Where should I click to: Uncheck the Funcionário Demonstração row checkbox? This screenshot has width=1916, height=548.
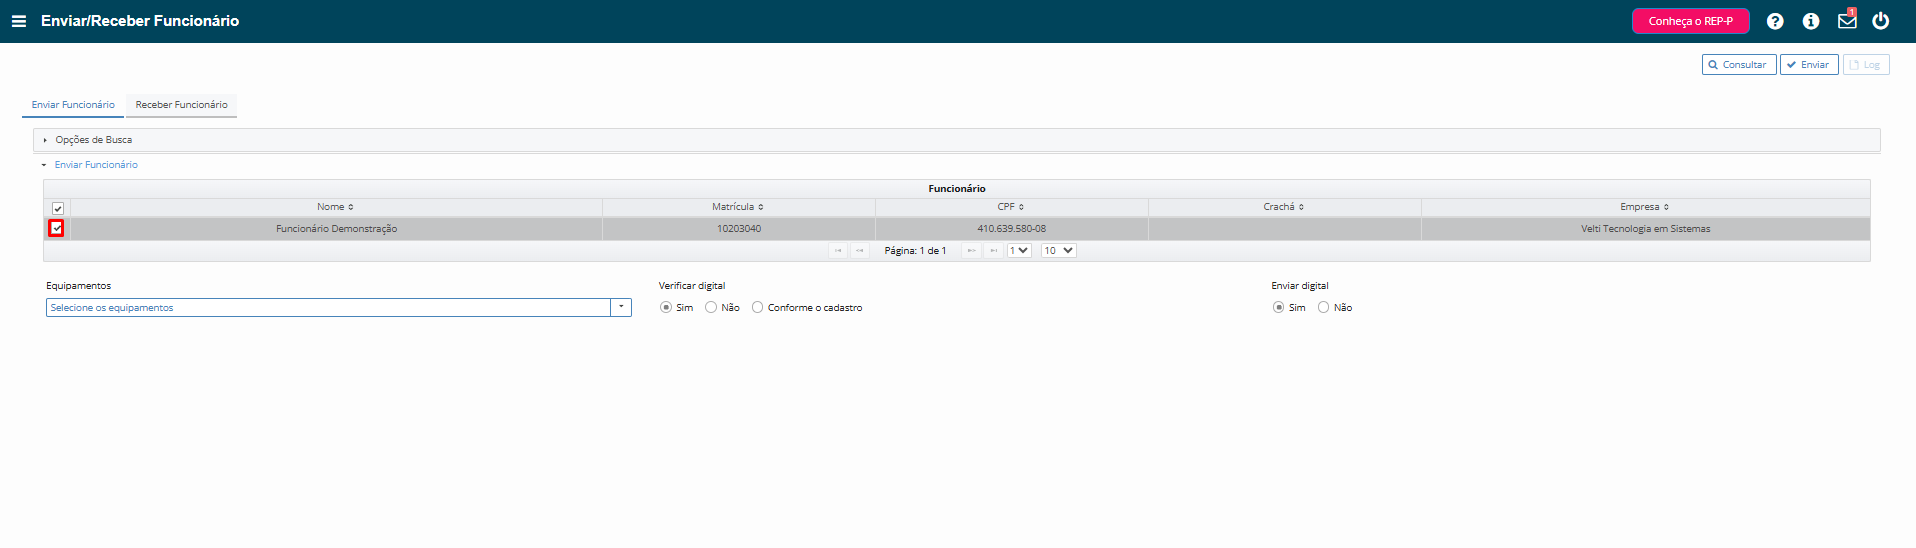(57, 229)
